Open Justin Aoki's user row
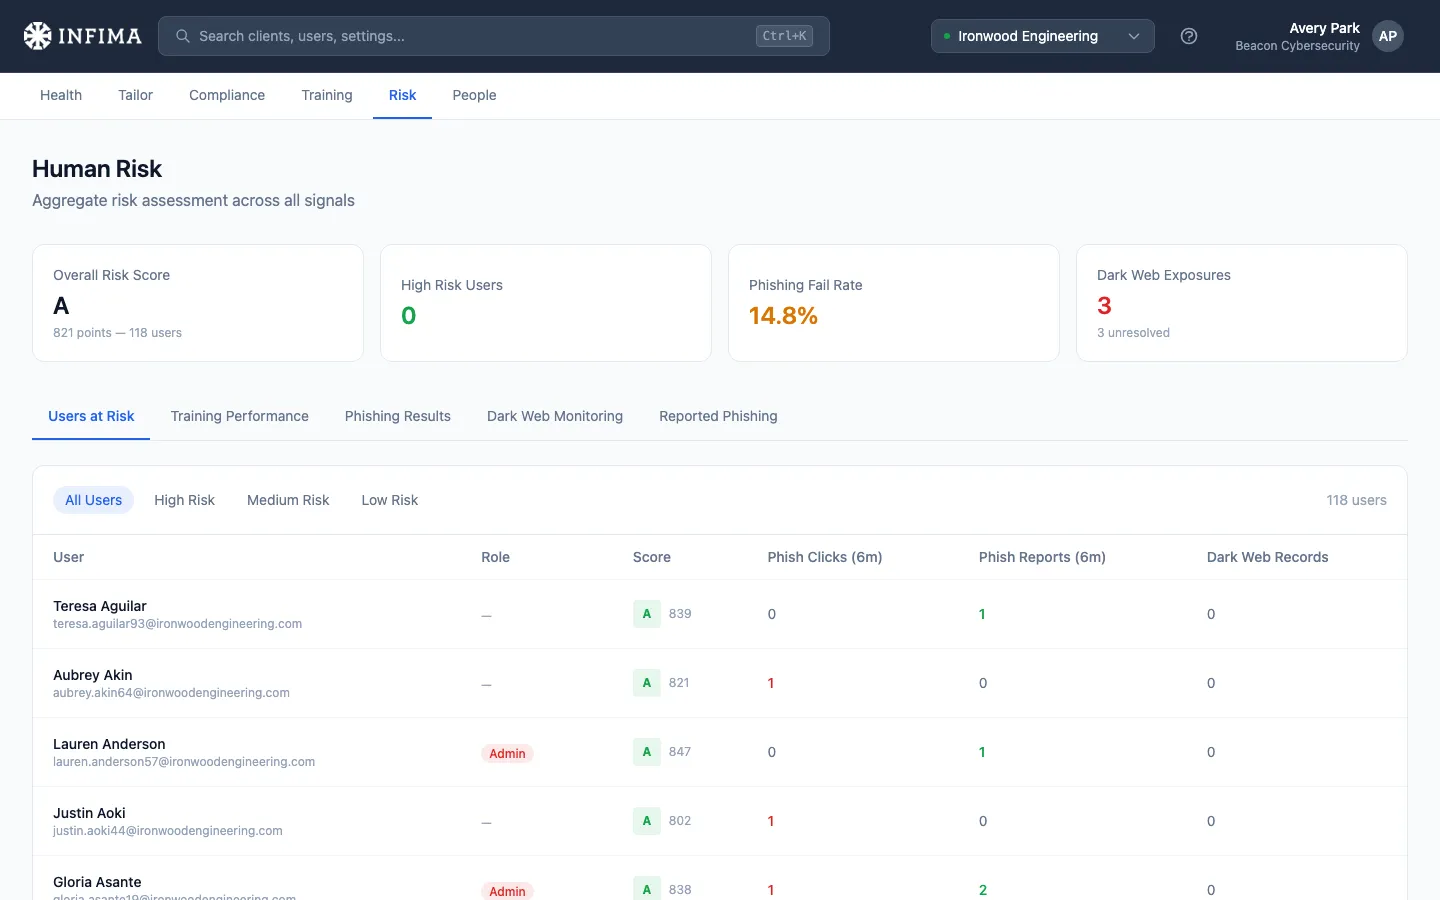The width and height of the screenshot is (1440, 900). [x=720, y=821]
